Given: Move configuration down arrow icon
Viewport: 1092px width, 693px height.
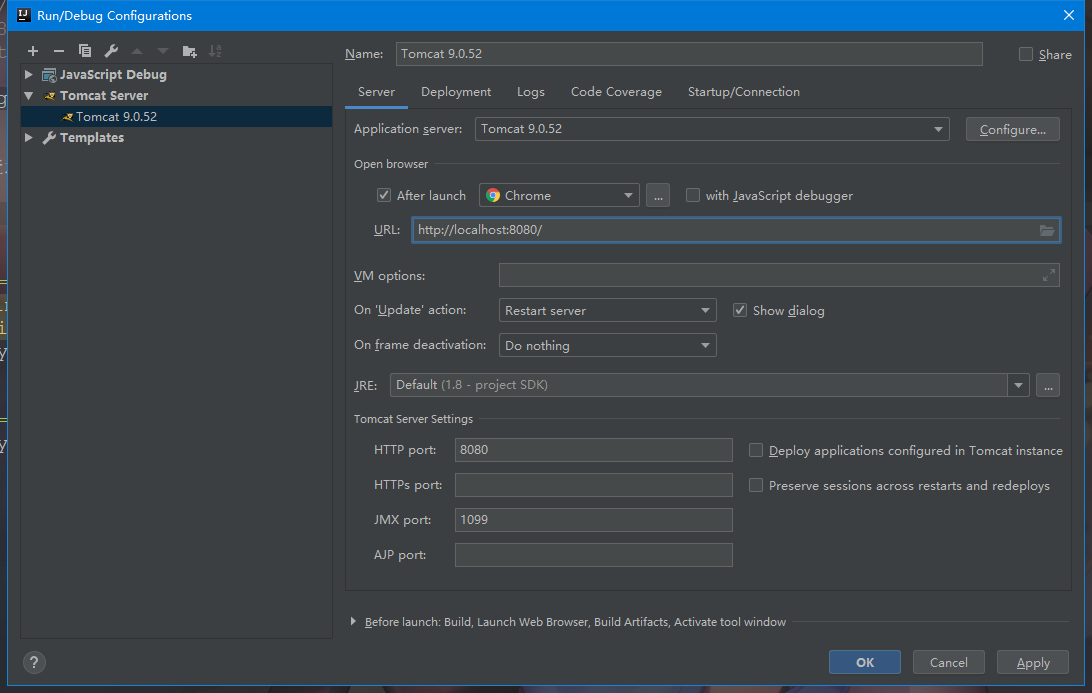Looking at the screenshot, I should (x=163, y=51).
